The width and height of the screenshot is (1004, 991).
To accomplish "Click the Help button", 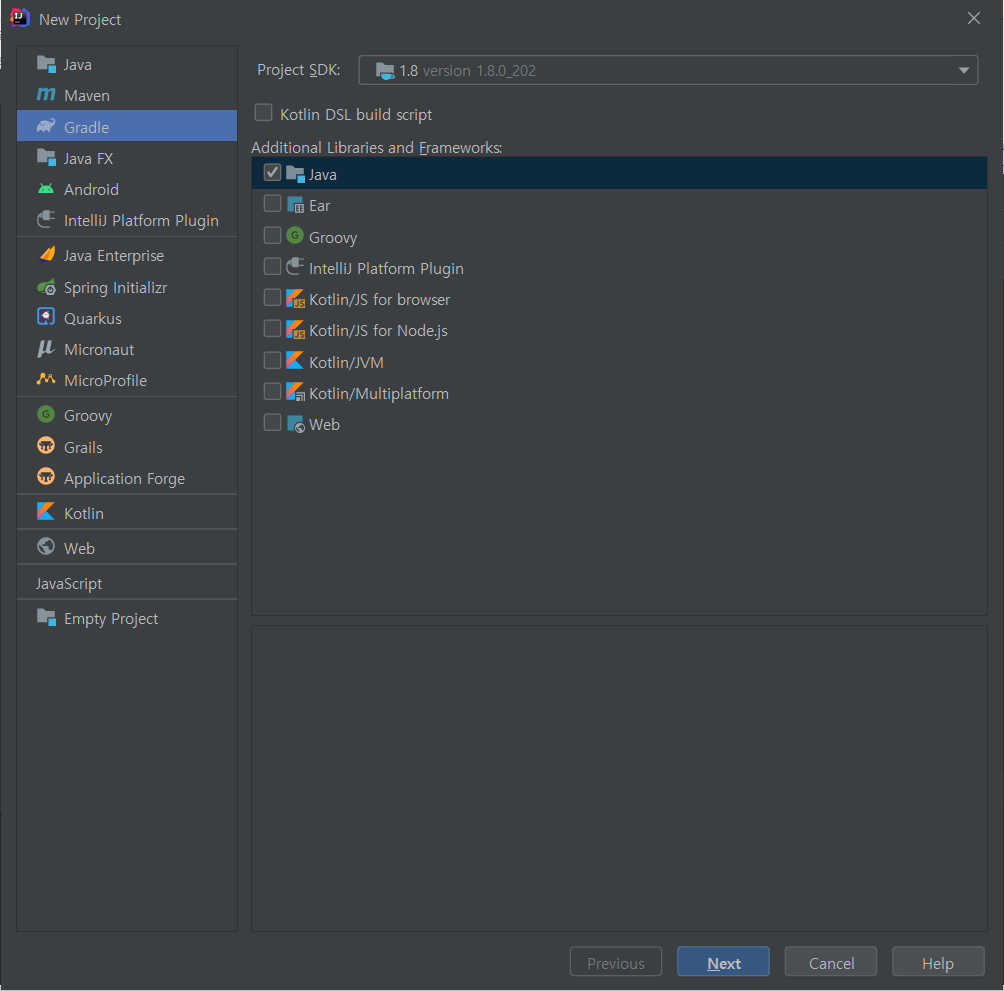I will pos(938,962).
